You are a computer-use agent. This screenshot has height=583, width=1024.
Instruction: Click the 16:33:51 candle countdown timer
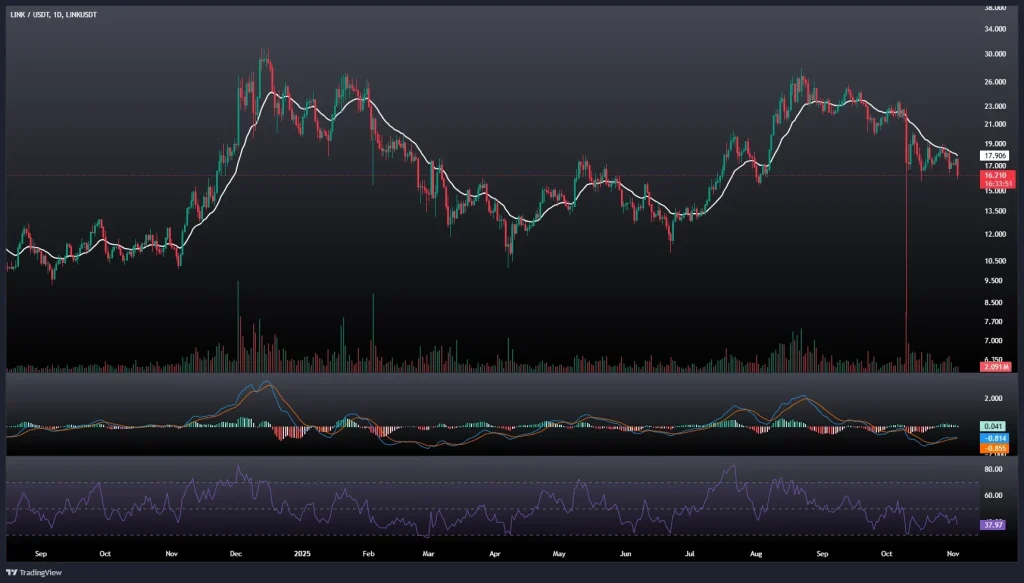click(x=970, y=183)
